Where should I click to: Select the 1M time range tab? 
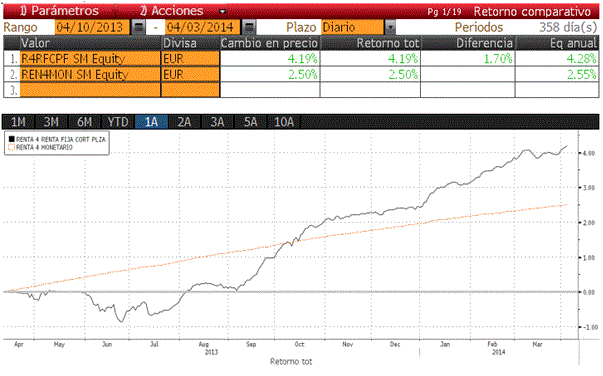pos(18,122)
